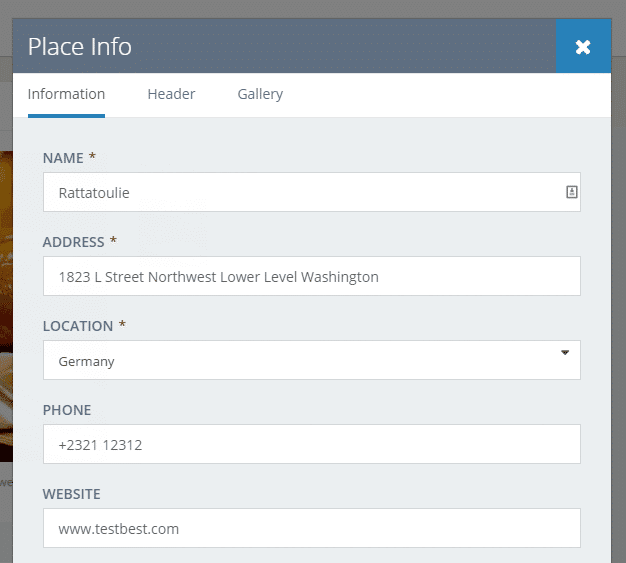Click the Place Info dialog title
The image size is (626, 563).
[80, 47]
